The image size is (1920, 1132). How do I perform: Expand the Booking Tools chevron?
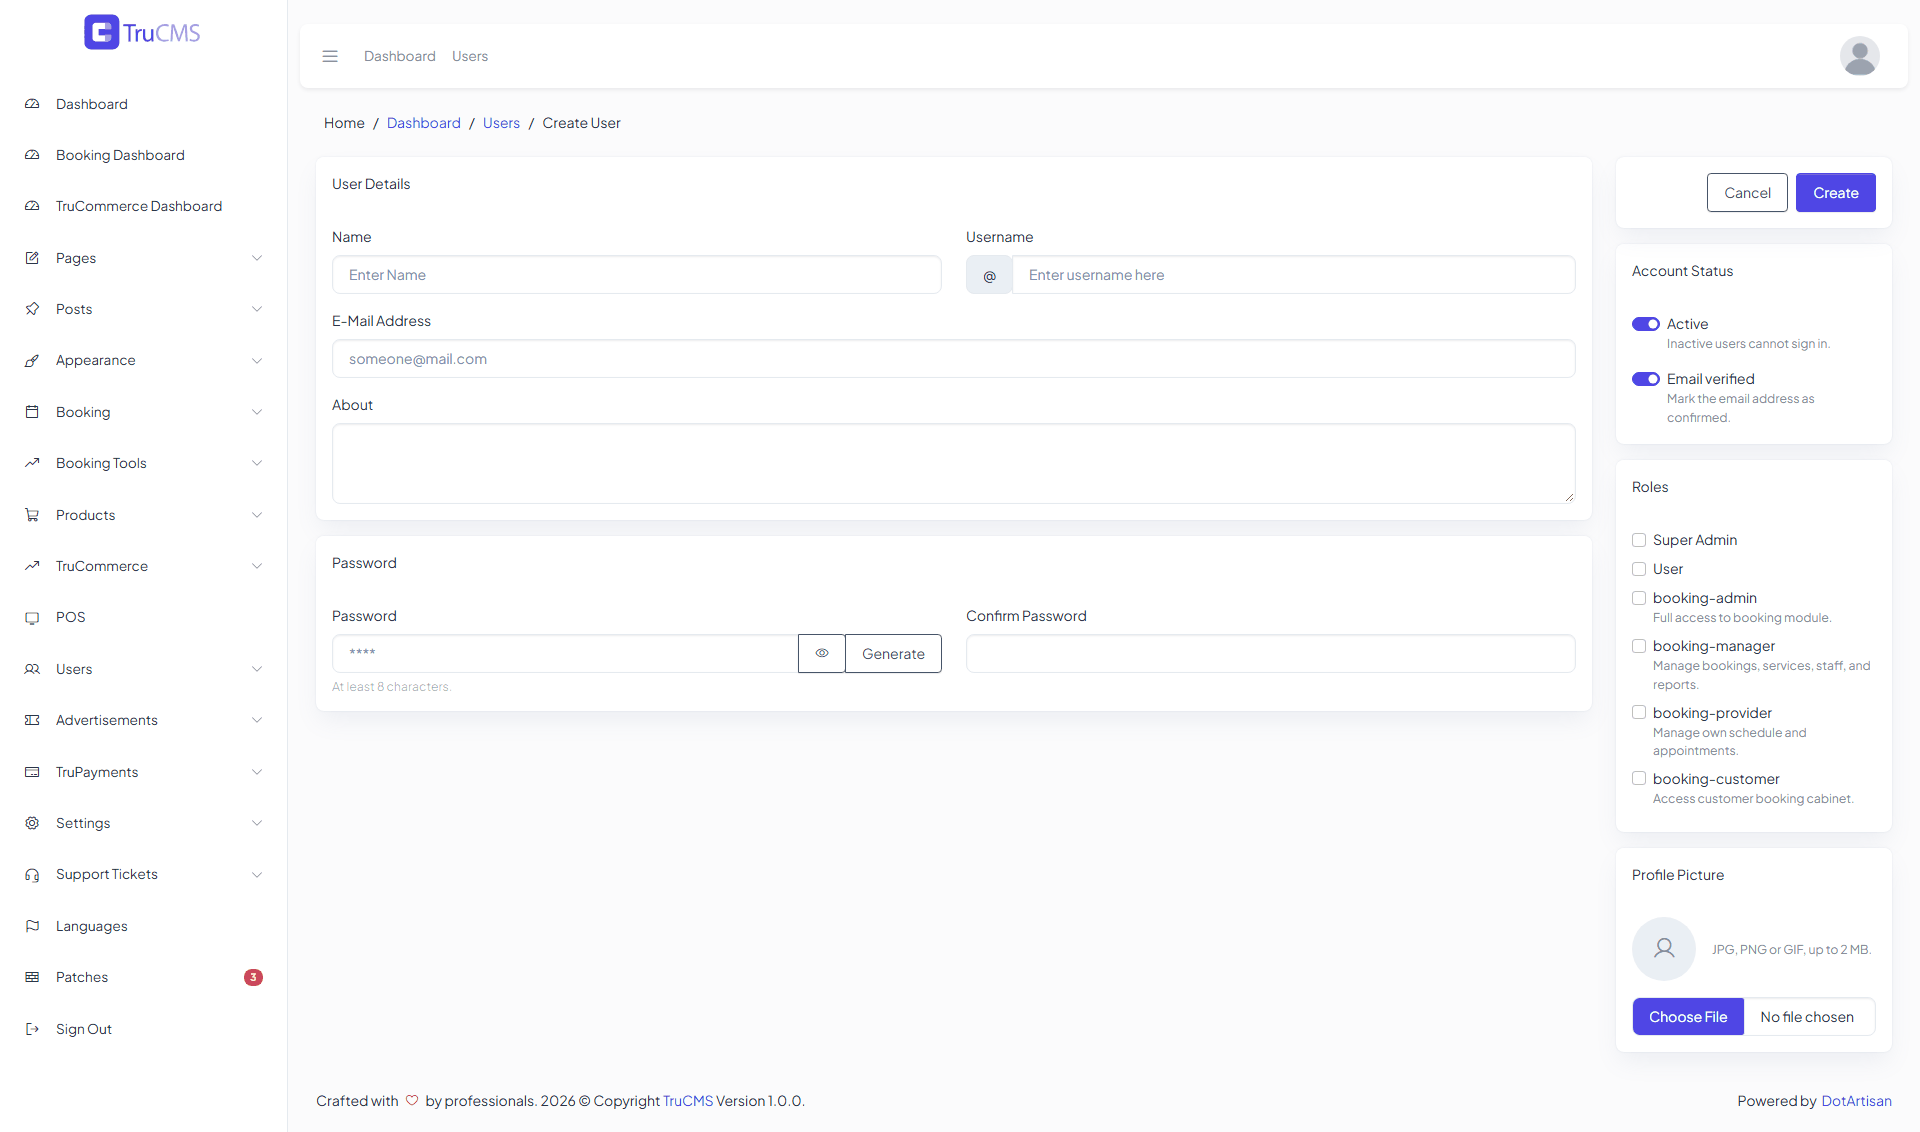click(x=257, y=463)
